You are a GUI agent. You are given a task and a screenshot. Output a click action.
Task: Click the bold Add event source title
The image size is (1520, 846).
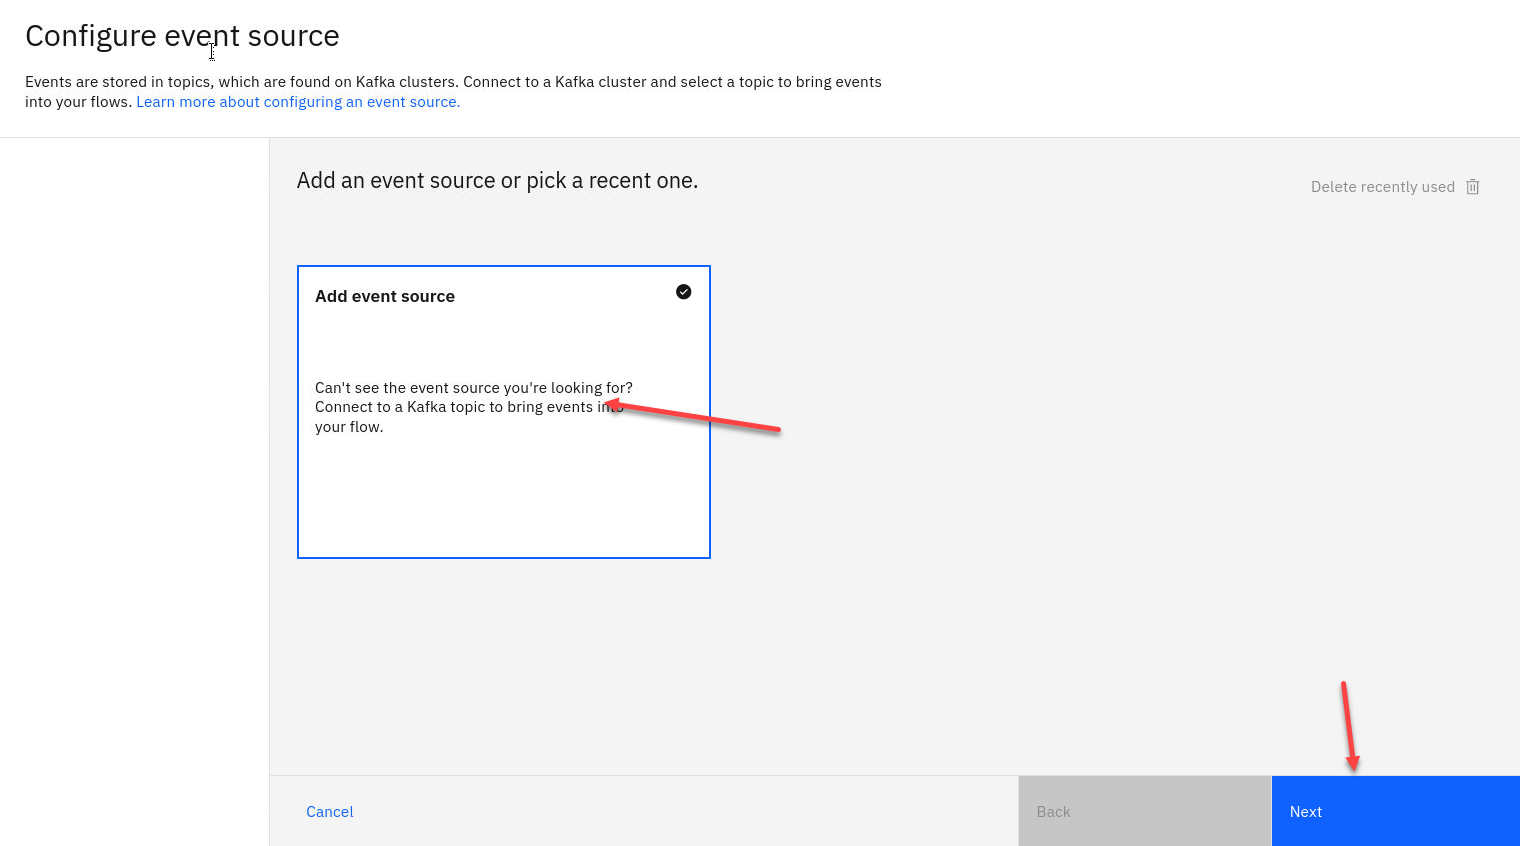coord(385,296)
